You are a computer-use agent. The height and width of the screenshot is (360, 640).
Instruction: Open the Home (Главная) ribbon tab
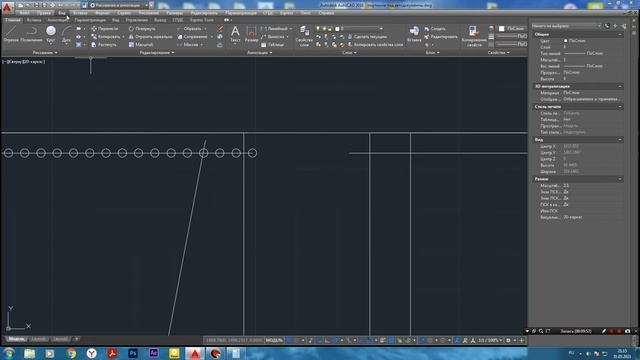tap(12, 20)
